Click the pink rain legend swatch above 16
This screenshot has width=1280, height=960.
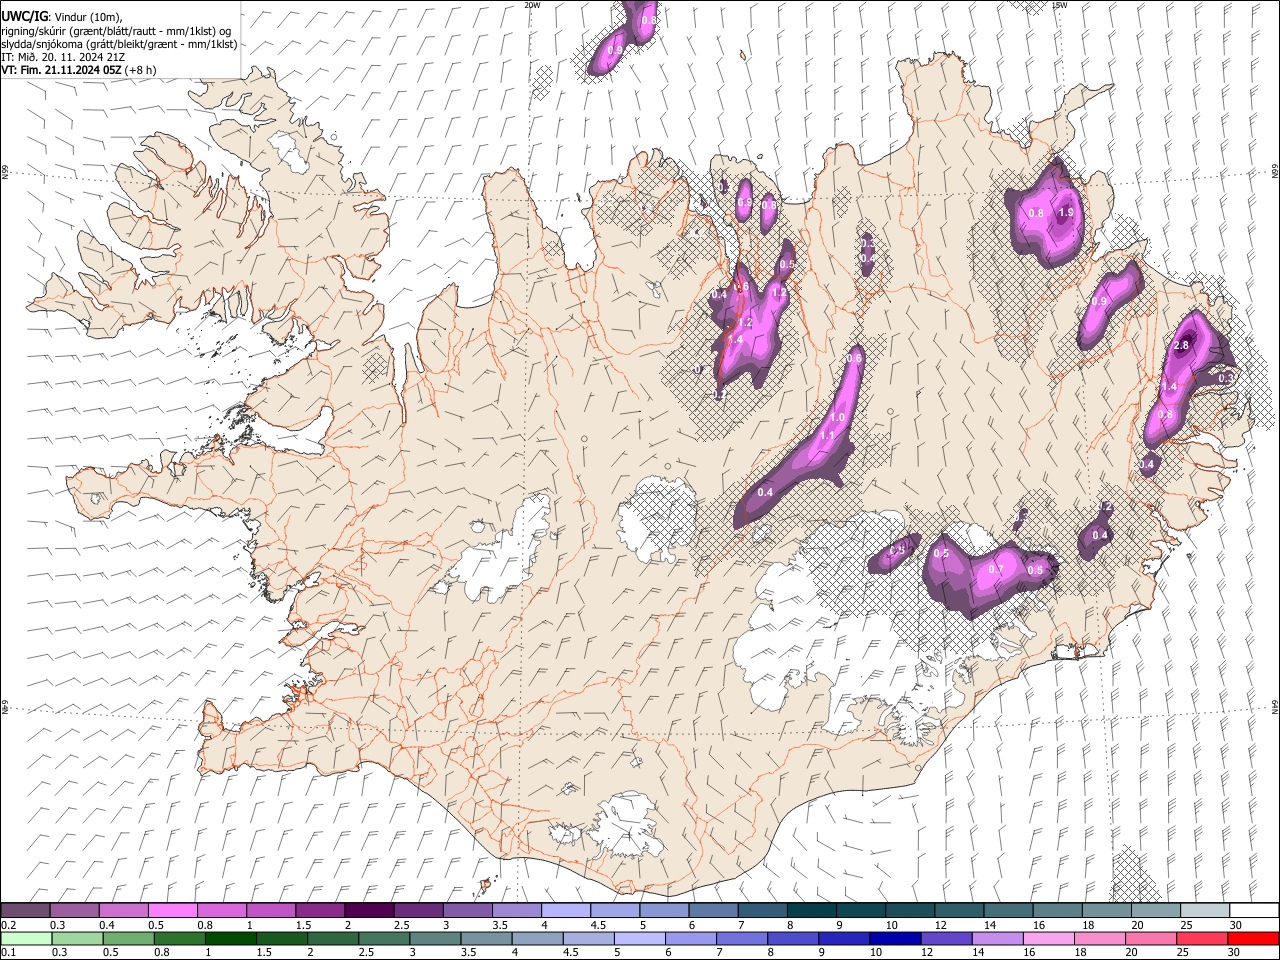1048,938
